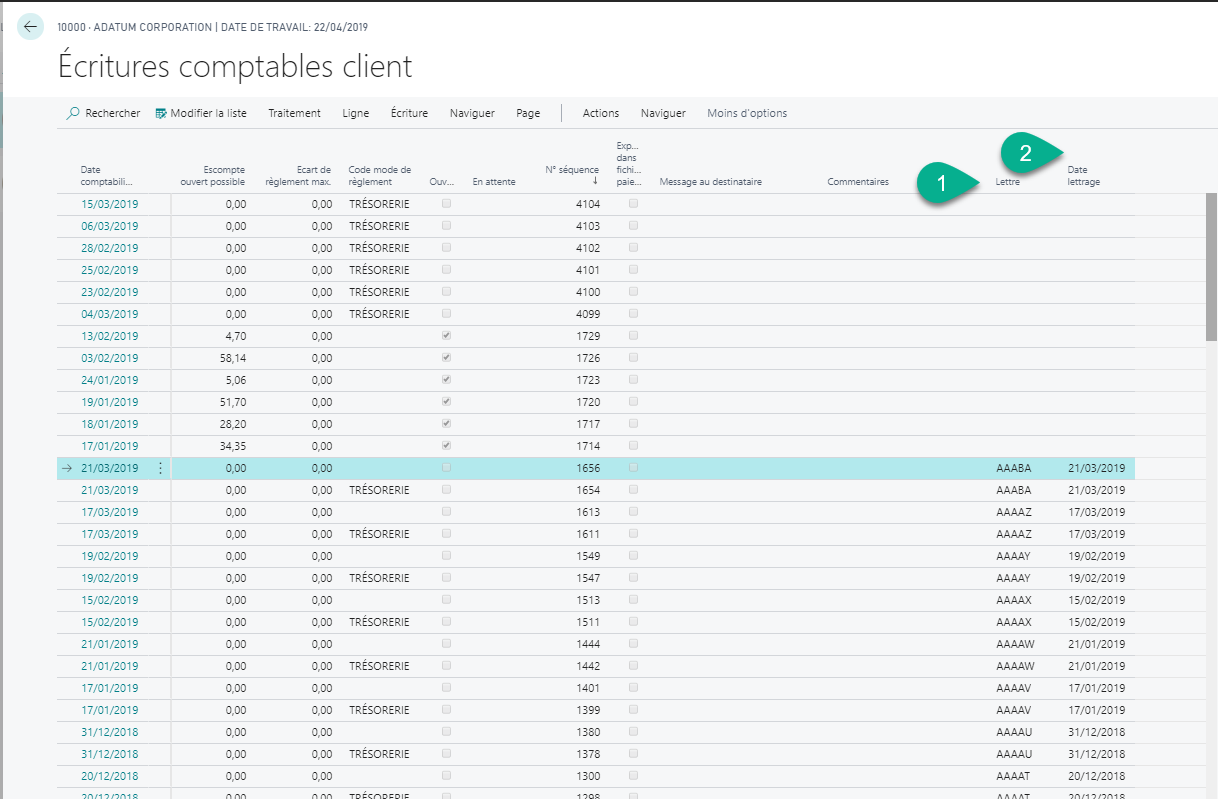Click sort arrow in N° séquence header

[x=596, y=181]
